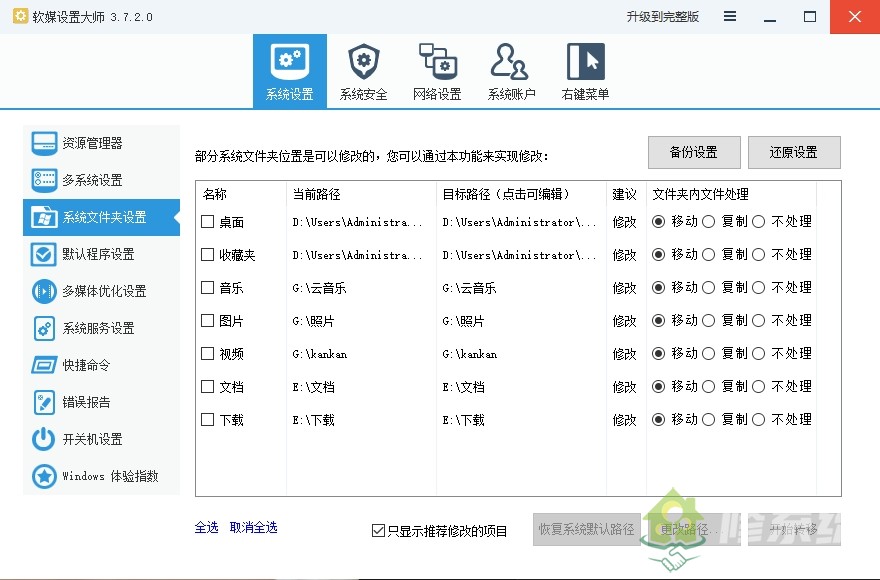880x580 pixels.
Task: Click the 恢复系统默认路径 button
Action: point(586,529)
